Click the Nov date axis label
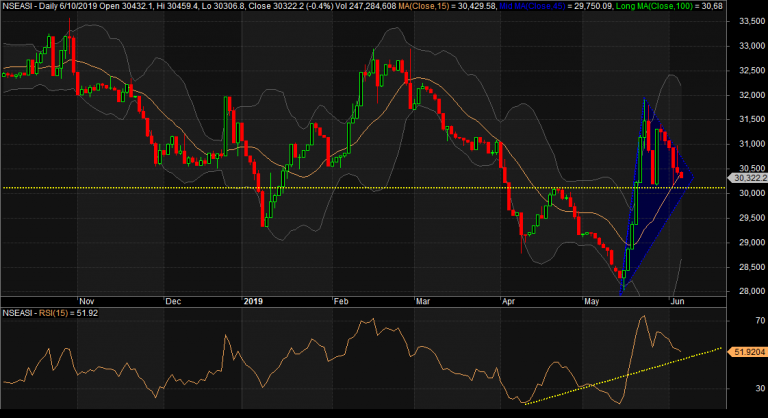This screenshot has width=768, height=418. click(x=87, y=301)
